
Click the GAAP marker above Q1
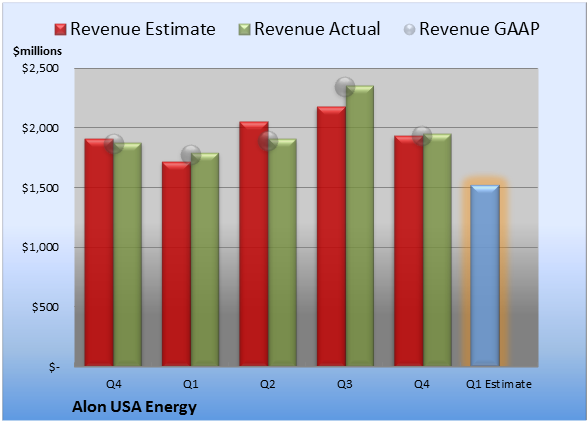pyautogui.click(x=191, y=155)
